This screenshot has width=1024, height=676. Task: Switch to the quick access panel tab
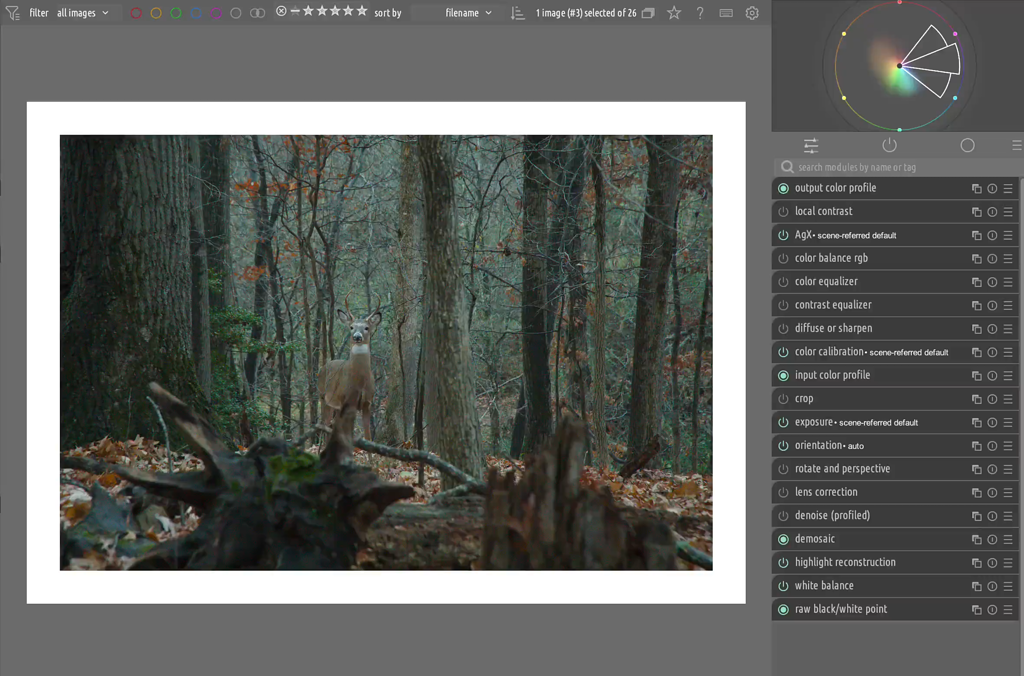tap(810, 145)
